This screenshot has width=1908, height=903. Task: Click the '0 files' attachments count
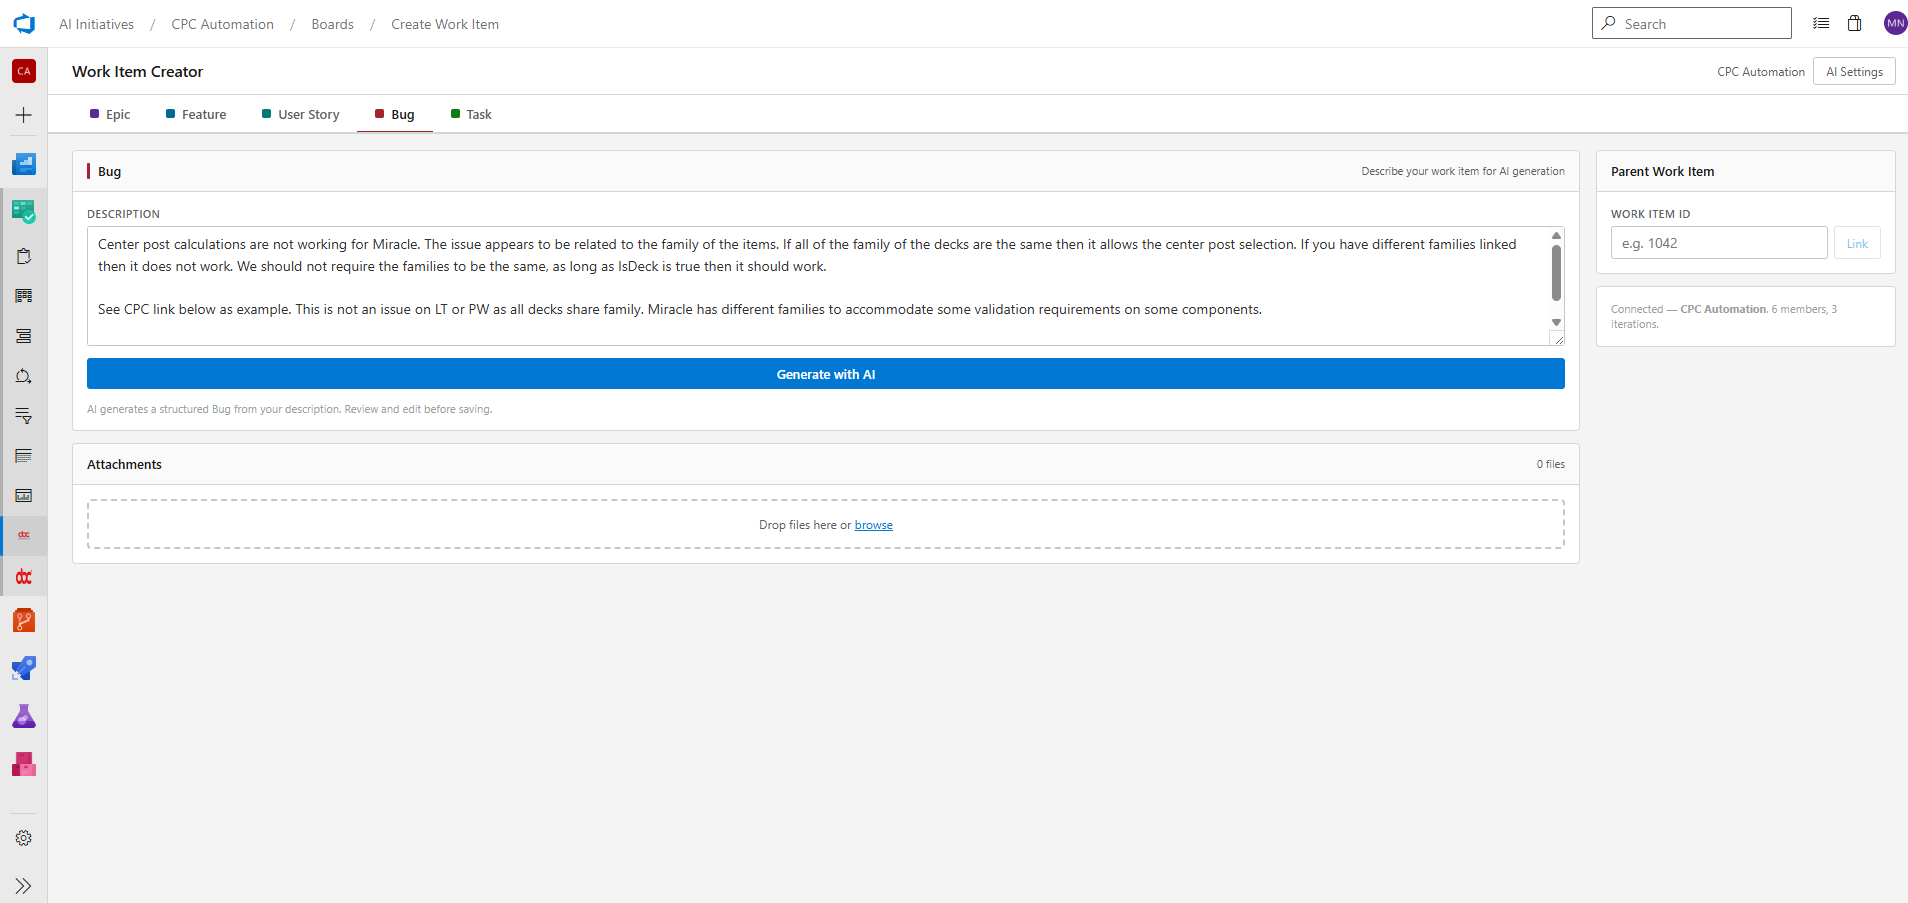point(1550,464)
